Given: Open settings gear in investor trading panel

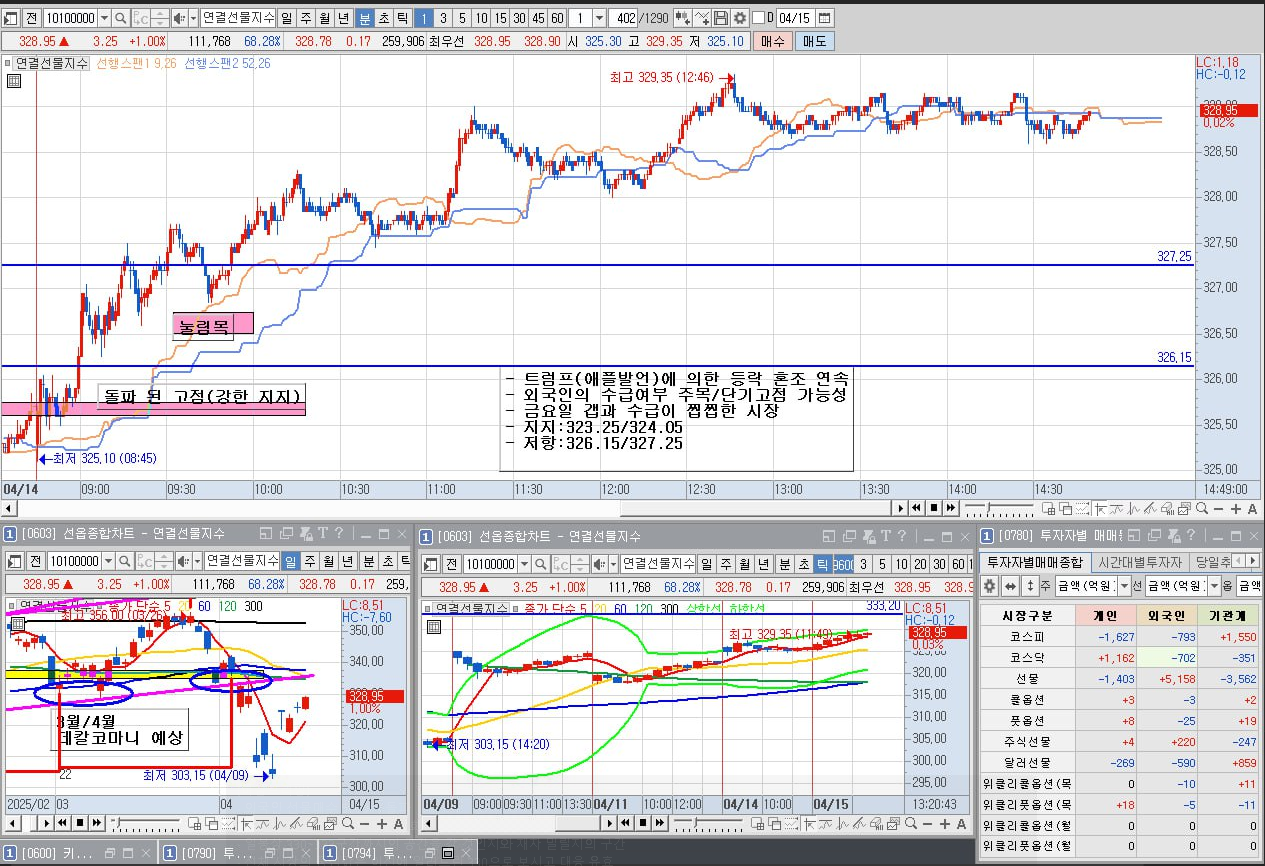Looking at the screenshot, I should pyautogui.click(x=989, y=586).
